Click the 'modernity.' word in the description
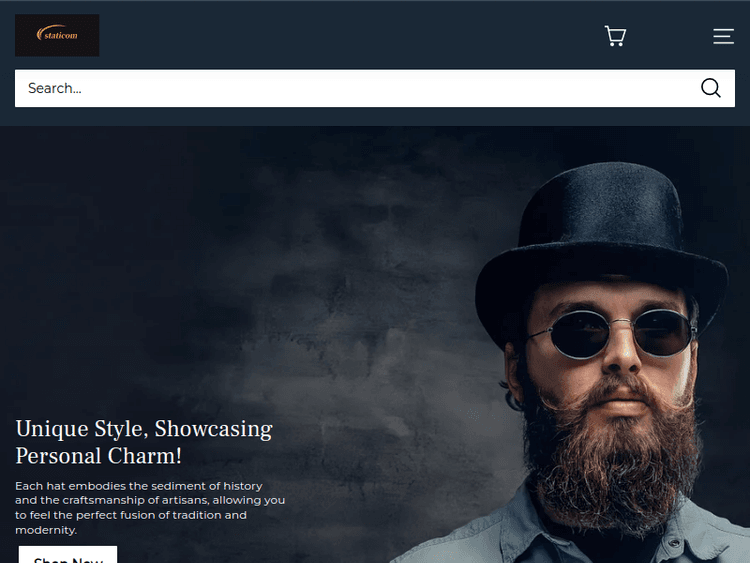The height and width of the screenshot is (563, 750). [x=46, y=530]
